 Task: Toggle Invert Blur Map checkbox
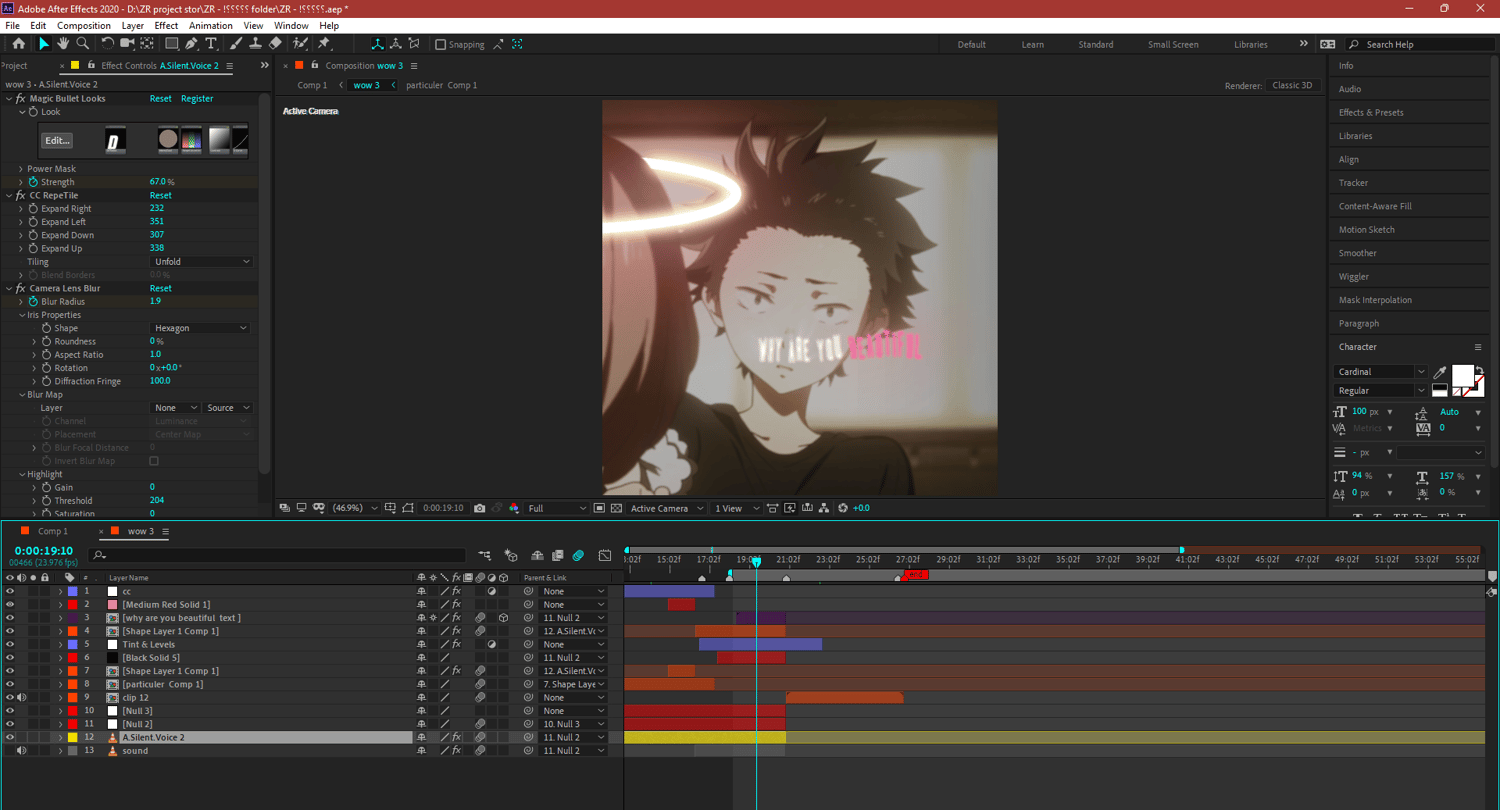click(x=154, y=461)
